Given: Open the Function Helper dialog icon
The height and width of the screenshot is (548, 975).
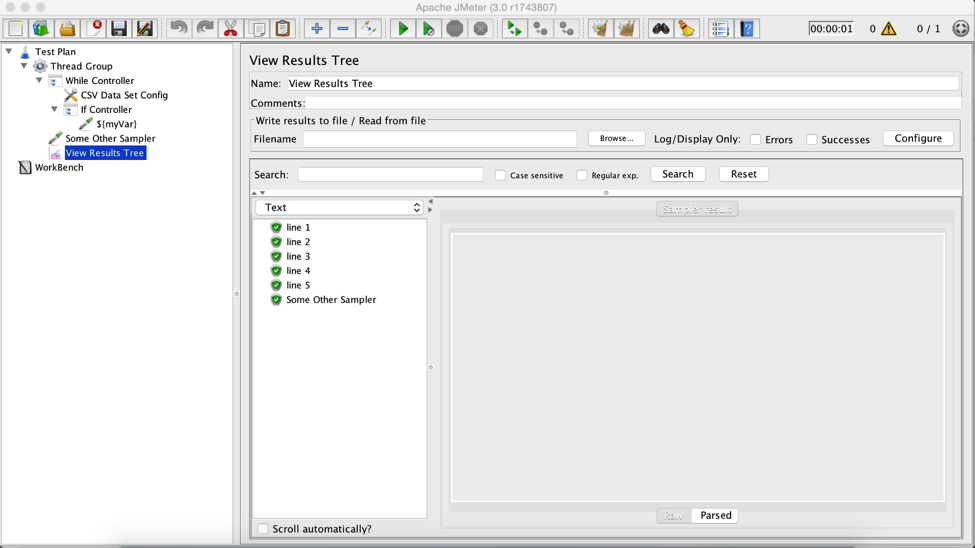Looking at the screenshot, I should (x=720, y=29).
